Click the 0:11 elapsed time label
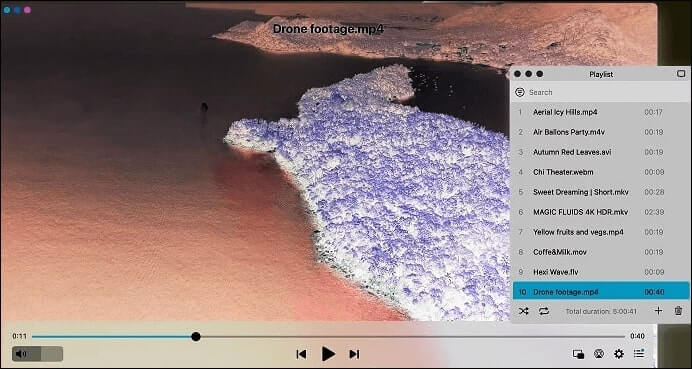The width and height of the screenshot is (692, 369). tap(19, 336)
